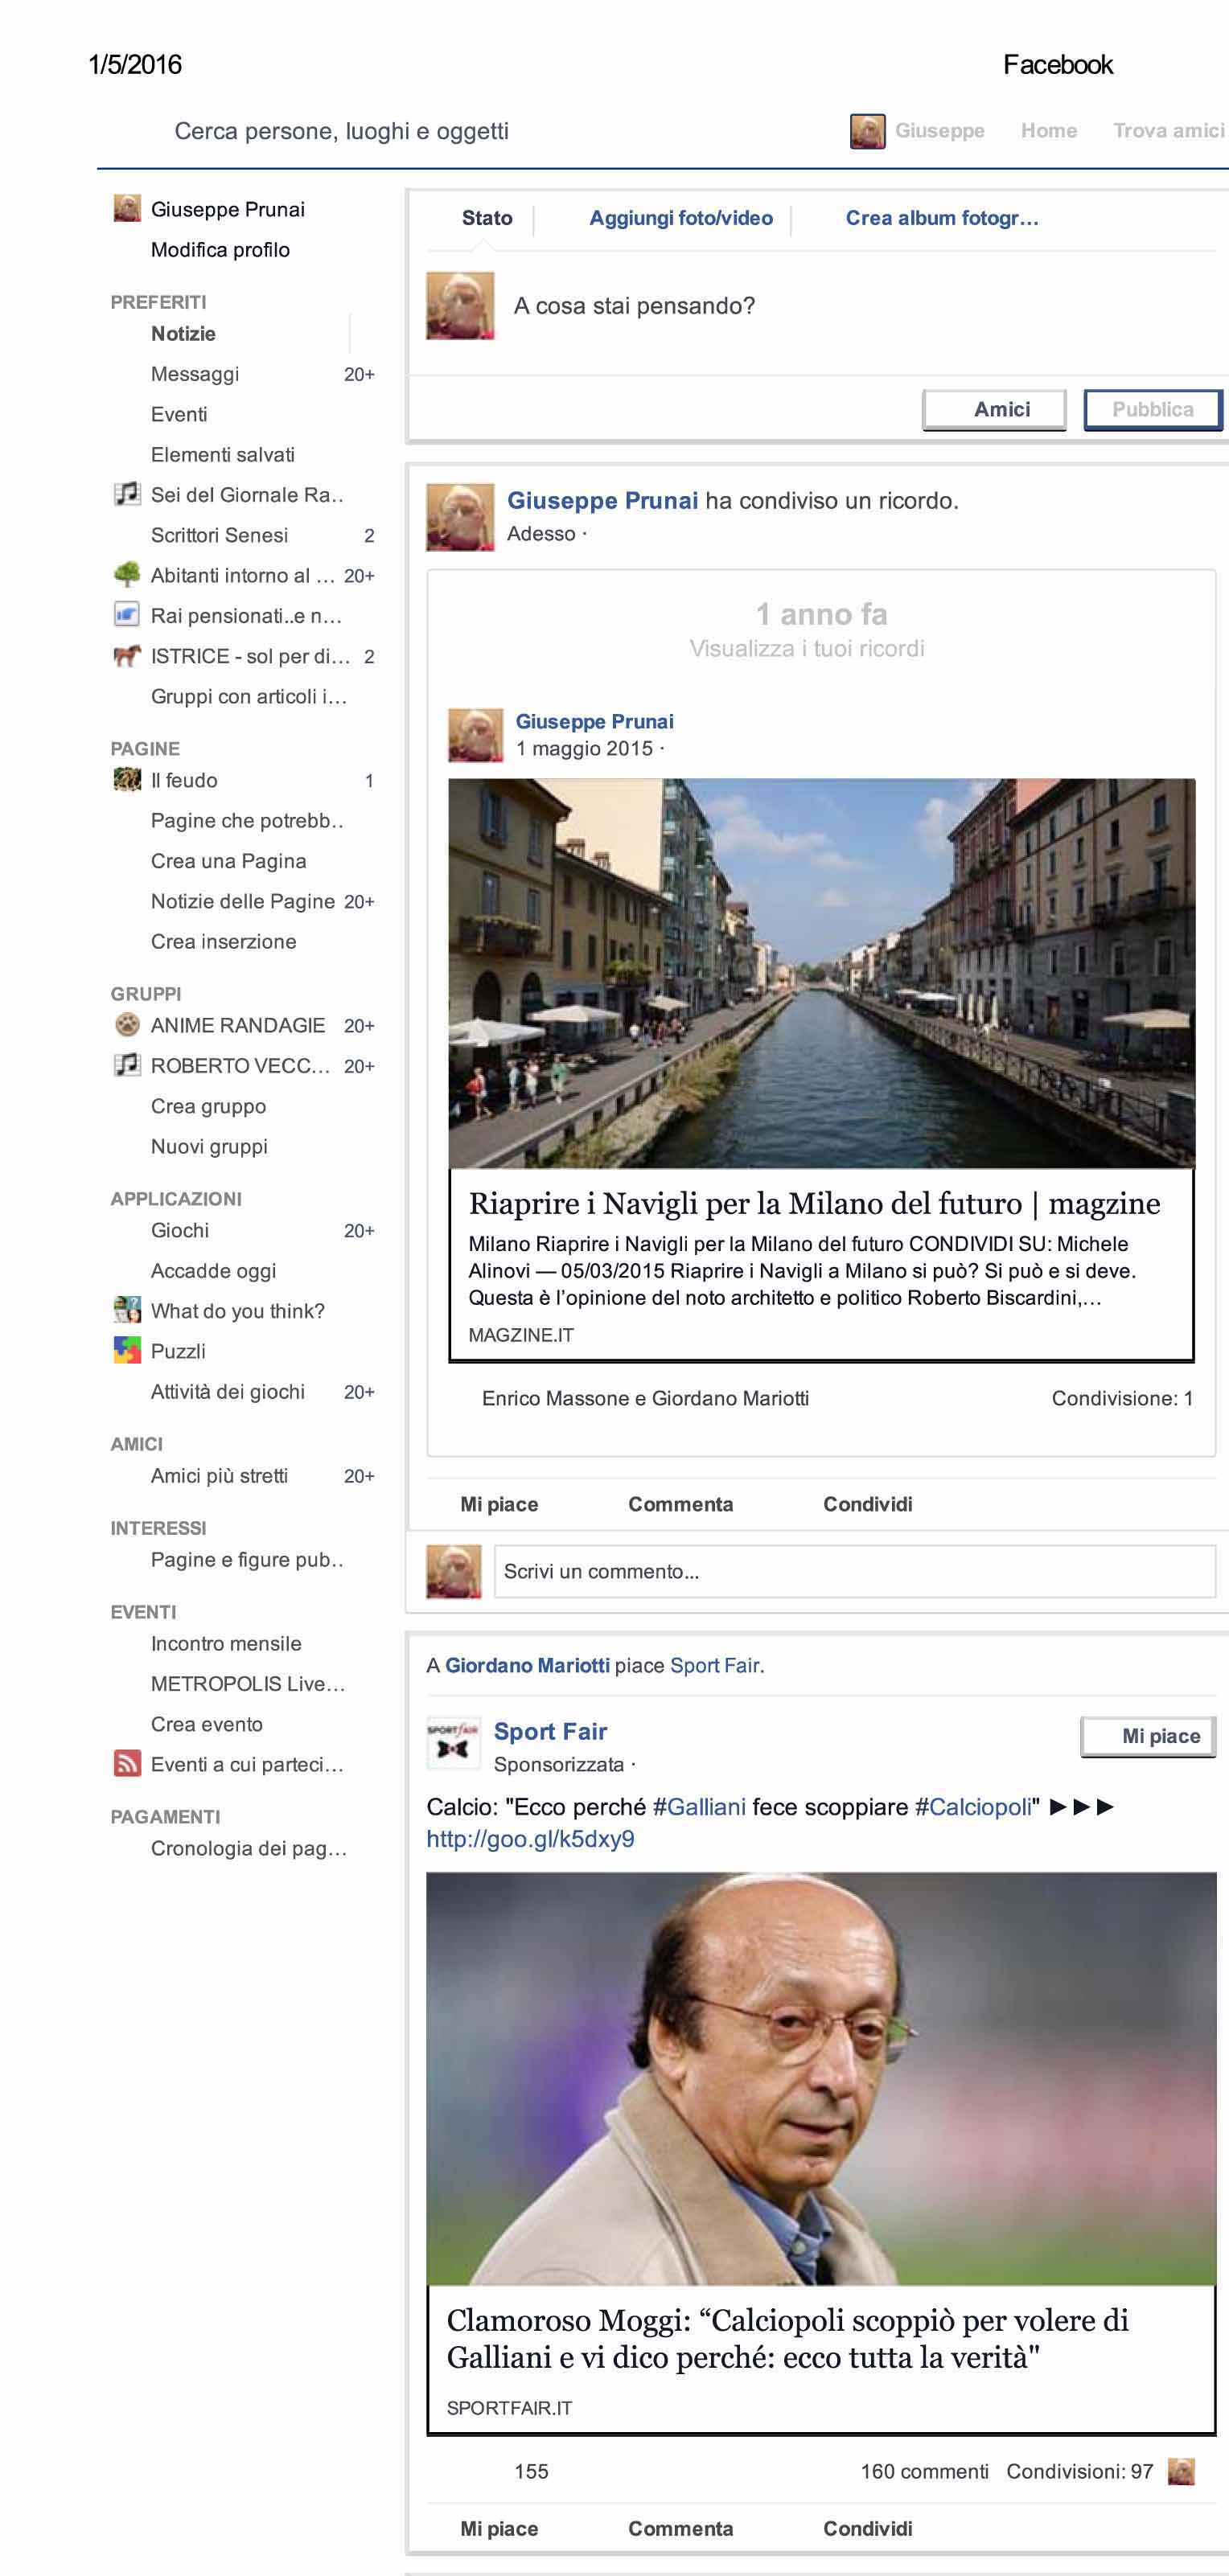The width and height of the screenshot is (1229, 2576).
Task: Click Crea inserzione
Action: pos(223,941)
